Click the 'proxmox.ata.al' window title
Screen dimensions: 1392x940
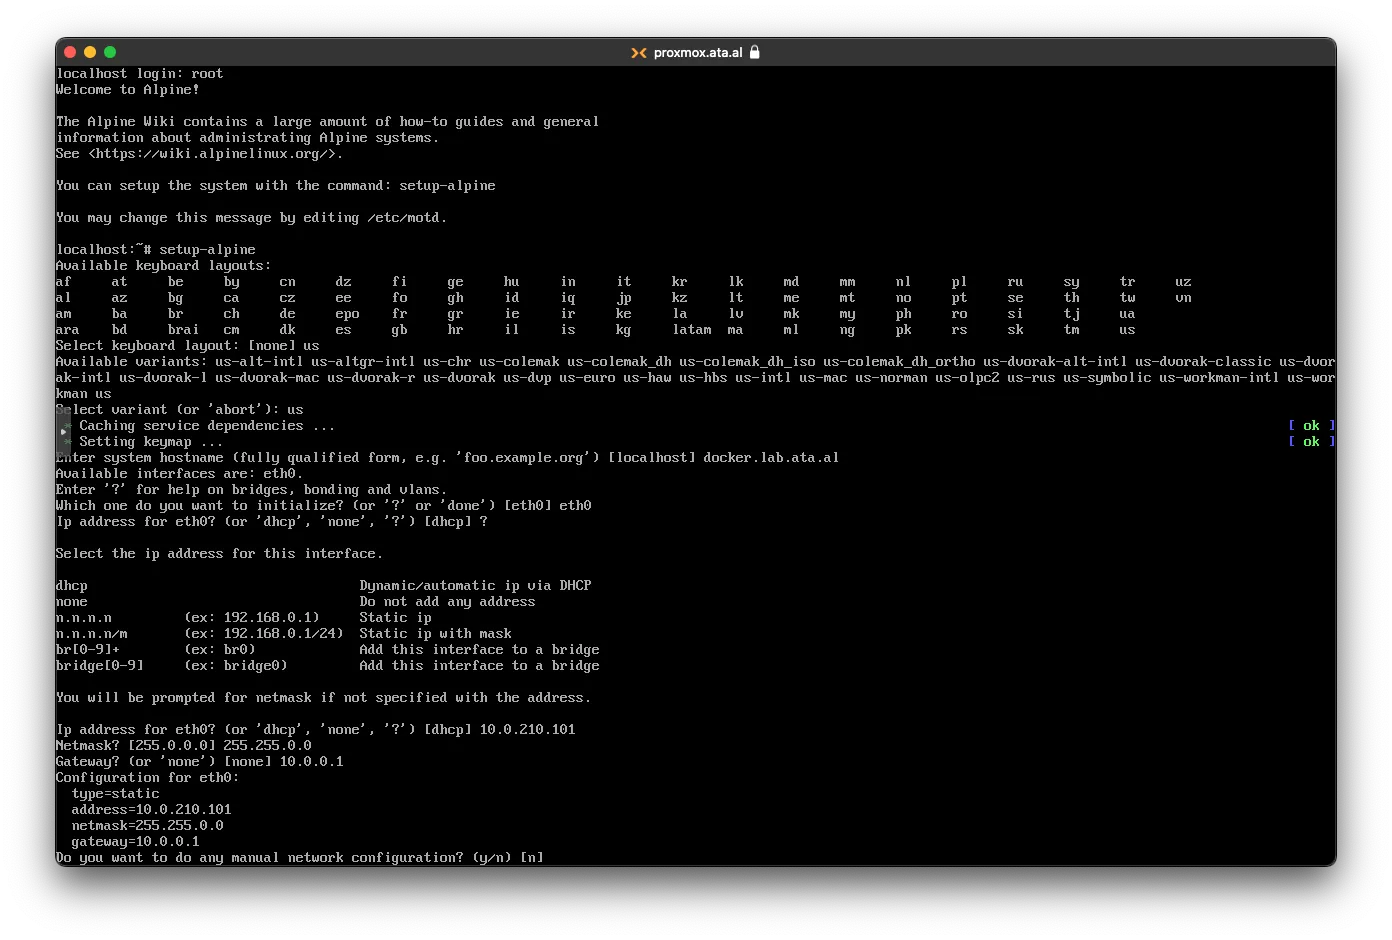tap(698, 53)
